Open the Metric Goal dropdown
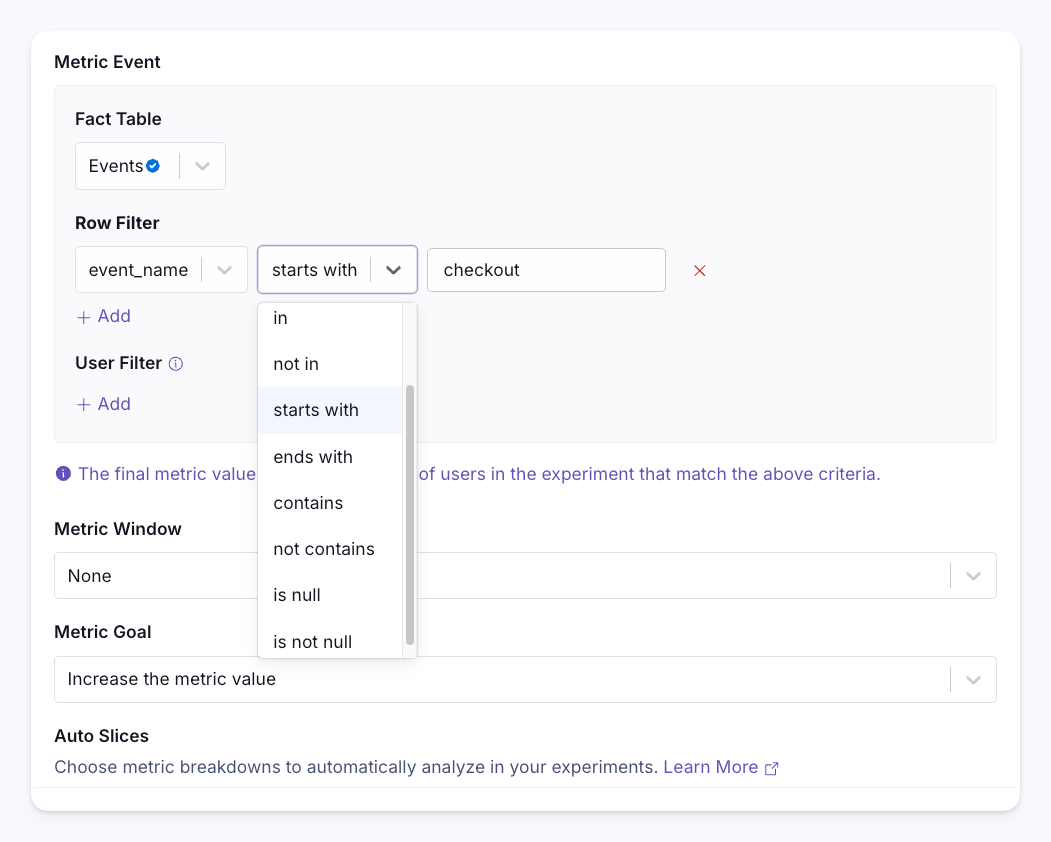 point(973,680)
